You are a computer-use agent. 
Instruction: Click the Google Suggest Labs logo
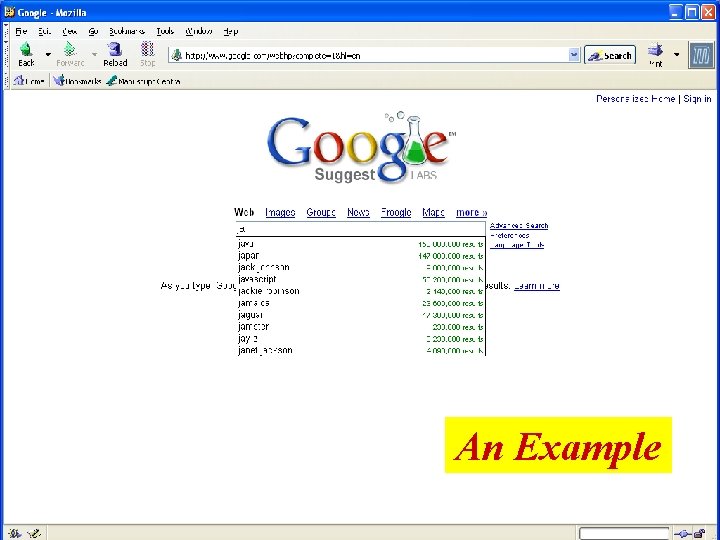[361, 147]
